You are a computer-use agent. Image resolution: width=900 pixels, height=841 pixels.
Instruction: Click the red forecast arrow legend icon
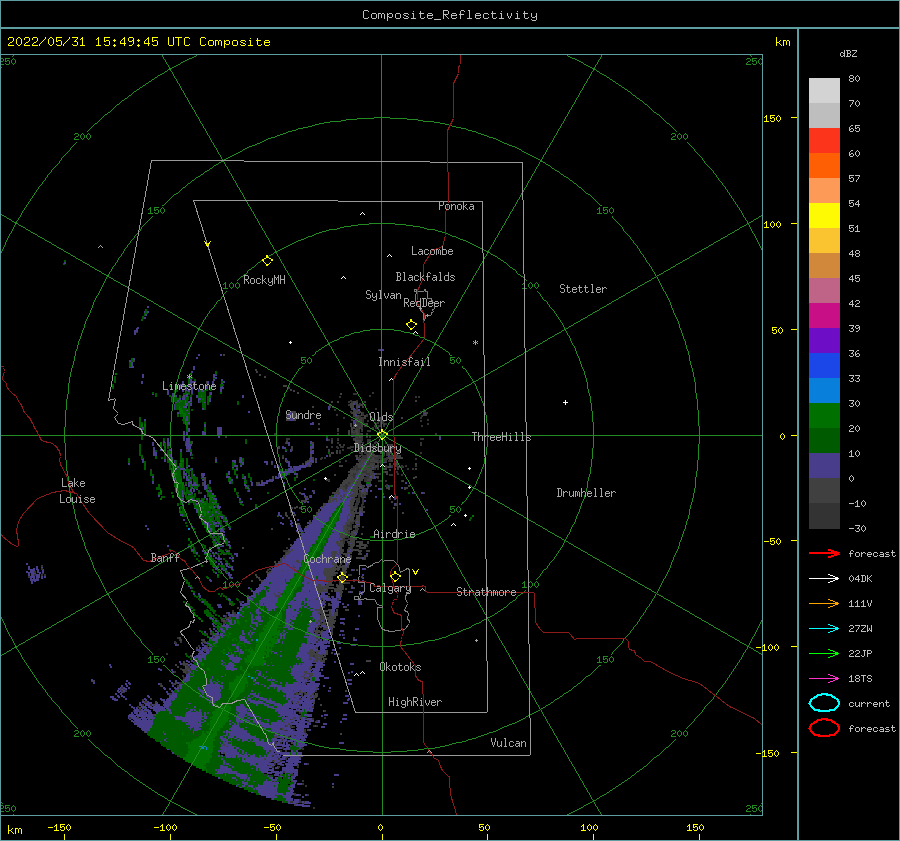[824, 553]
